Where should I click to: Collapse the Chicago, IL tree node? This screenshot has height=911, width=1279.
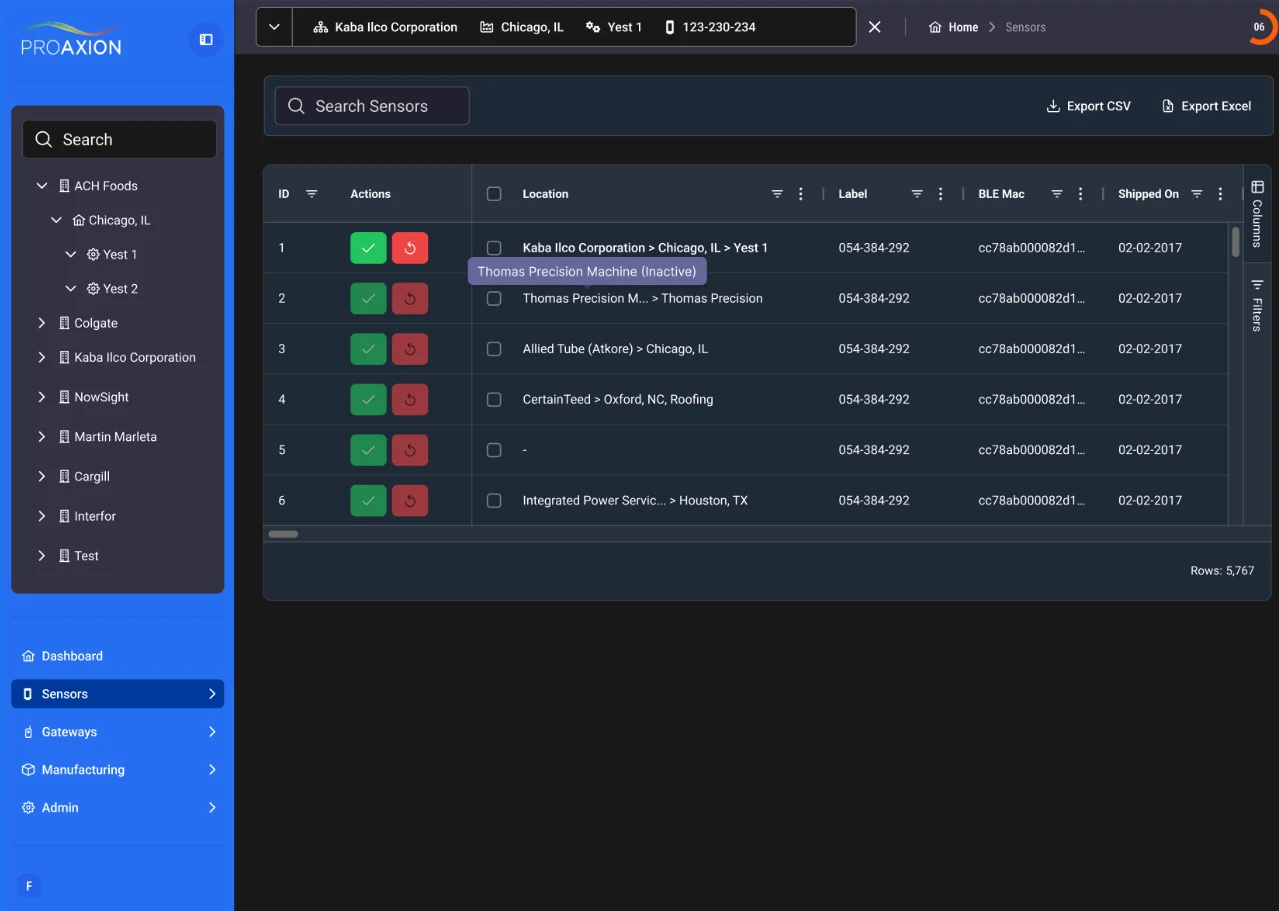point(56,220)
